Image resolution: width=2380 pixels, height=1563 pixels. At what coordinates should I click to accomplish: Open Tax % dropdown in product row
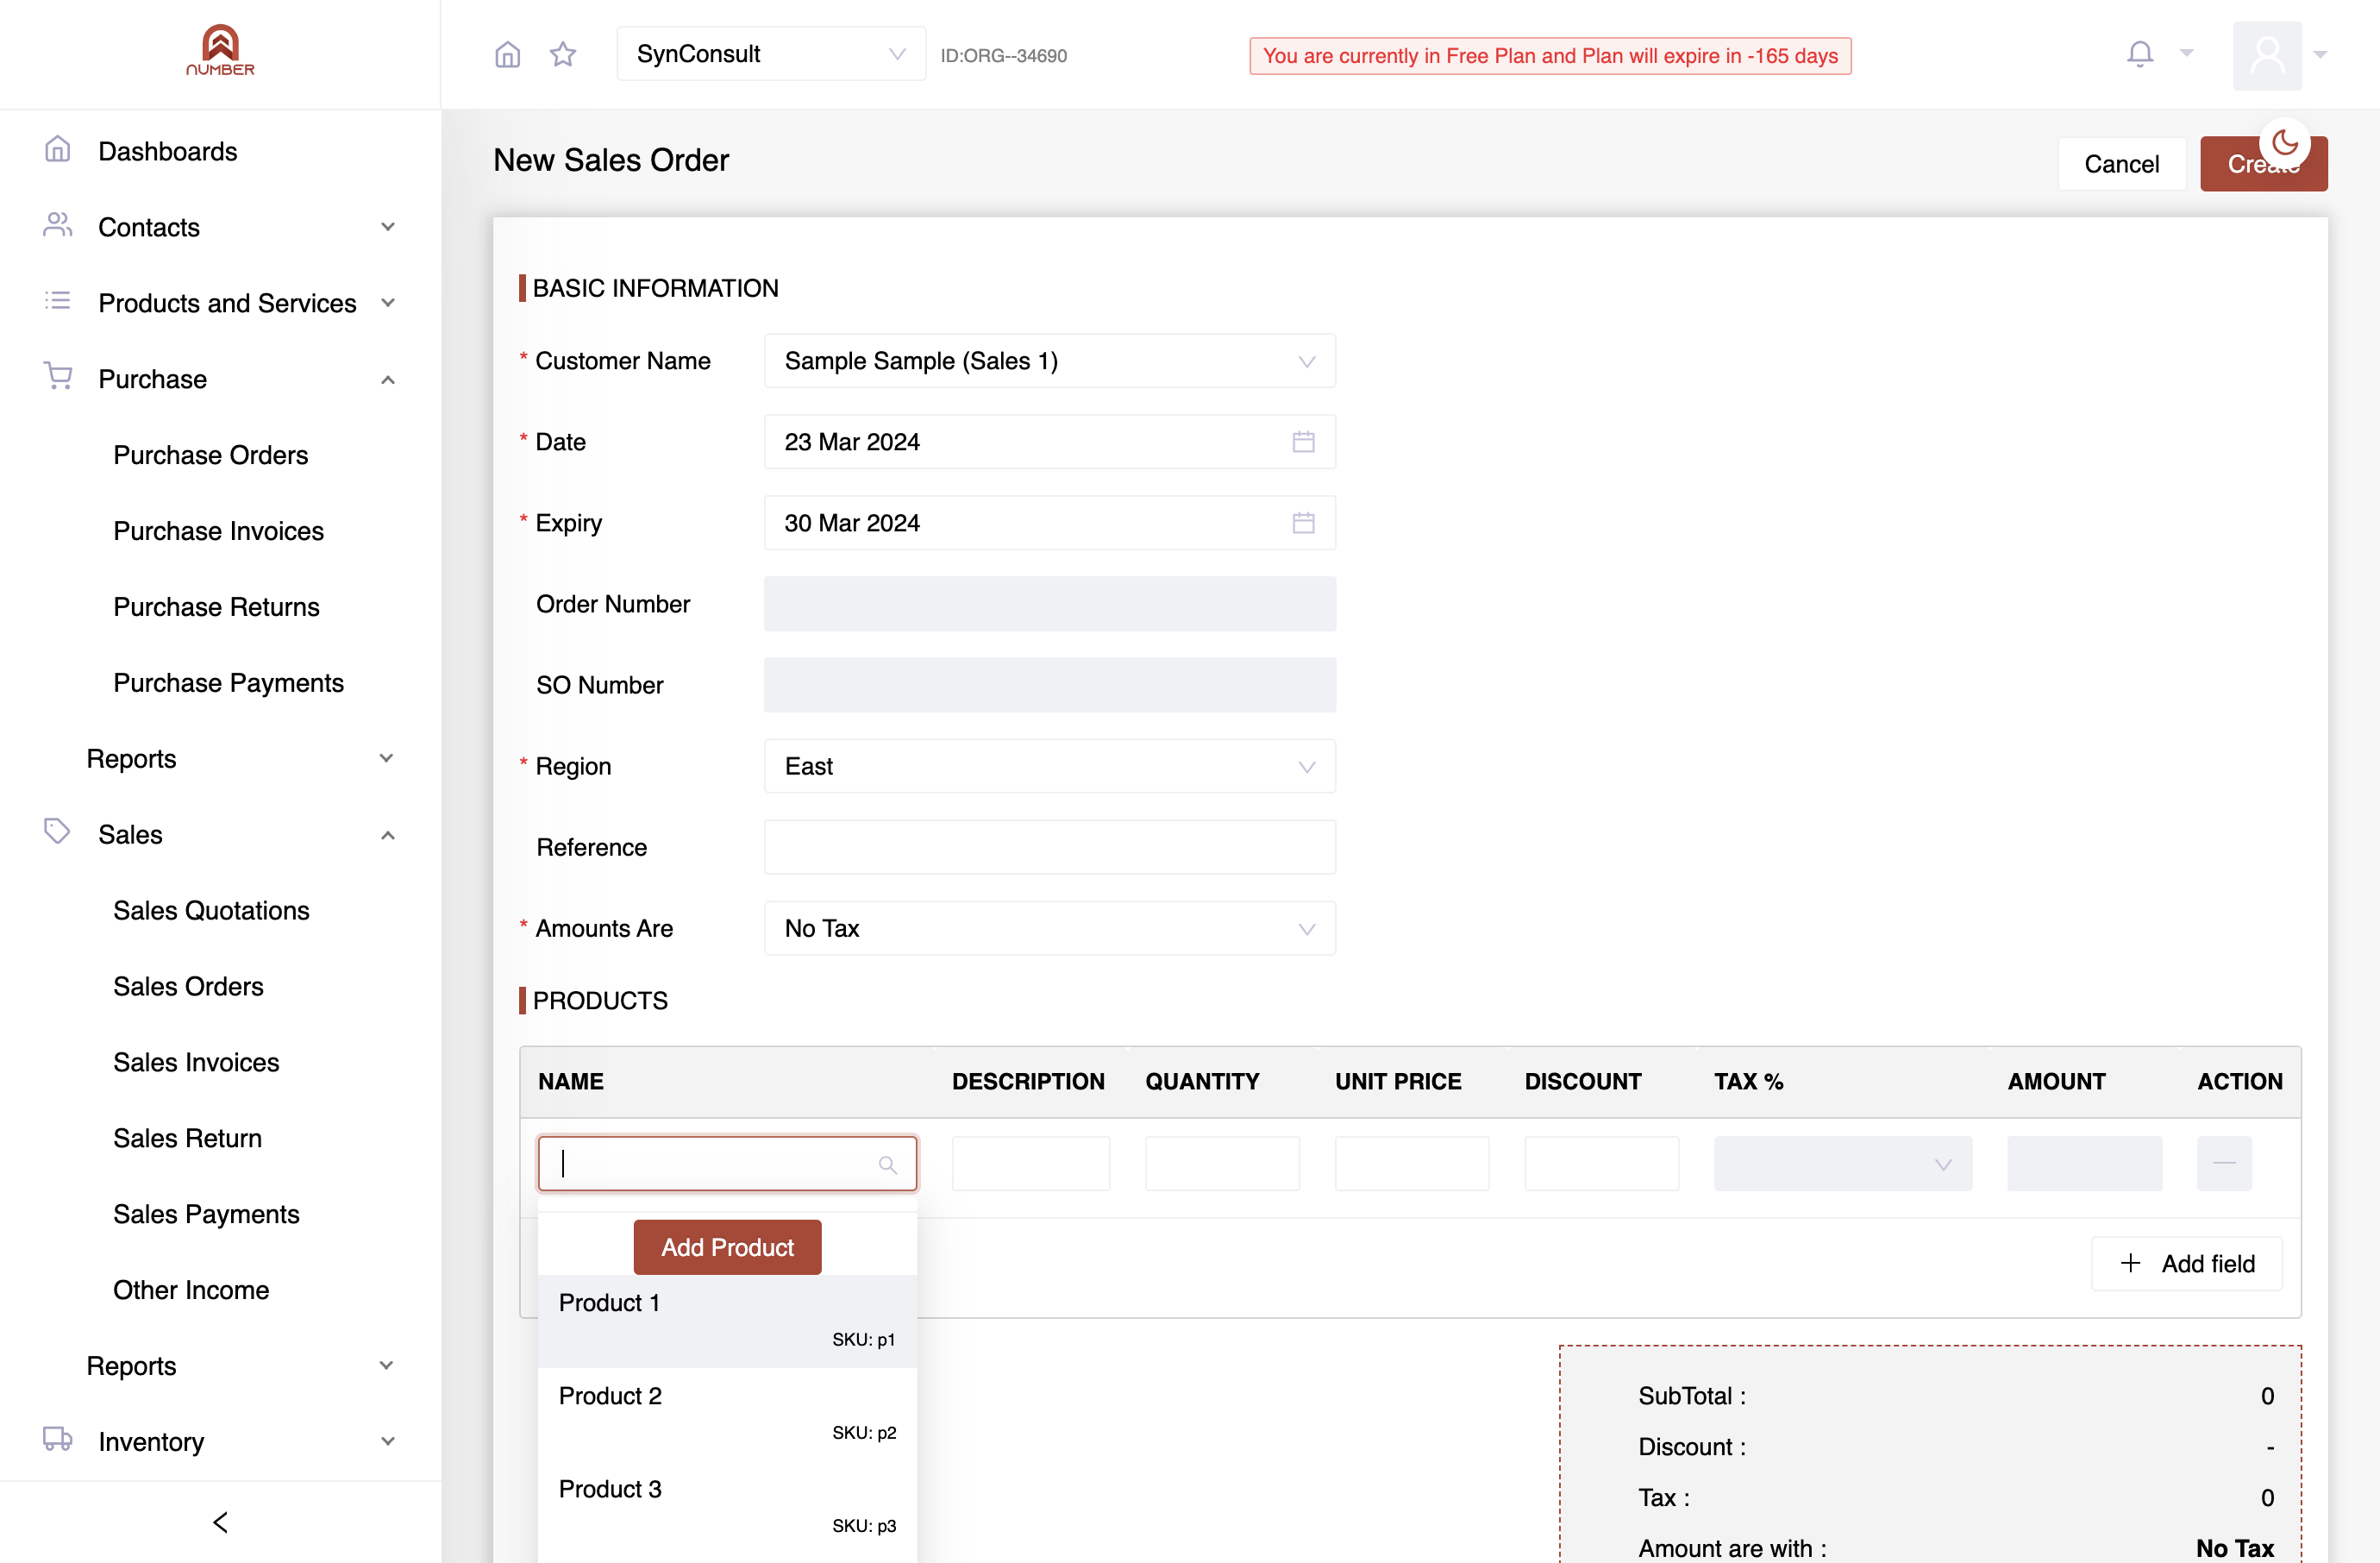point(1842,1163)
